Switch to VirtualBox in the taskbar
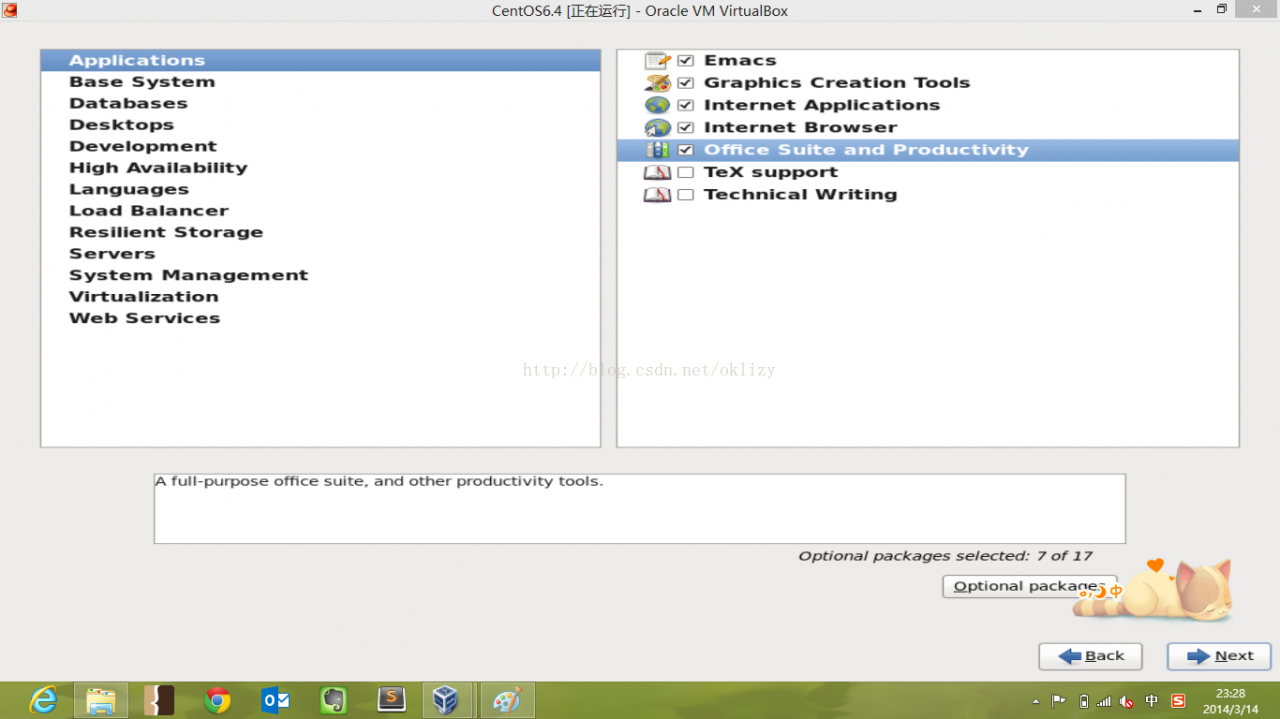Viewport: 1280px width, 719px height. pos(448,700)
